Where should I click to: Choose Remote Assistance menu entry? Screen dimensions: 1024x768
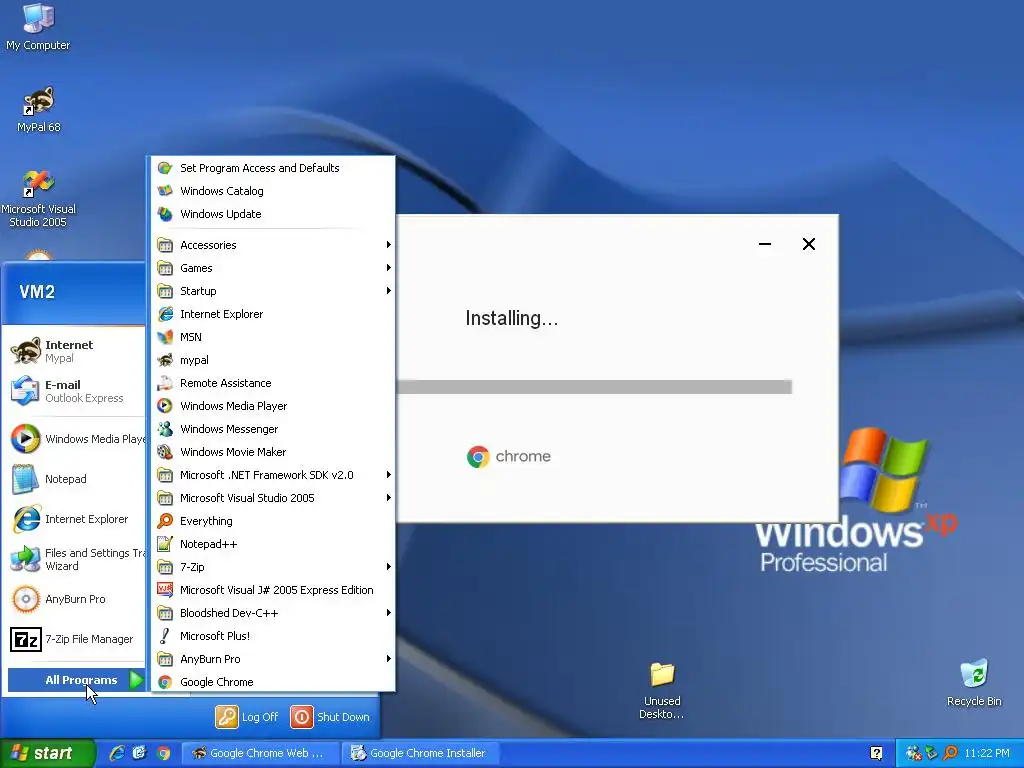click(273, 383)
